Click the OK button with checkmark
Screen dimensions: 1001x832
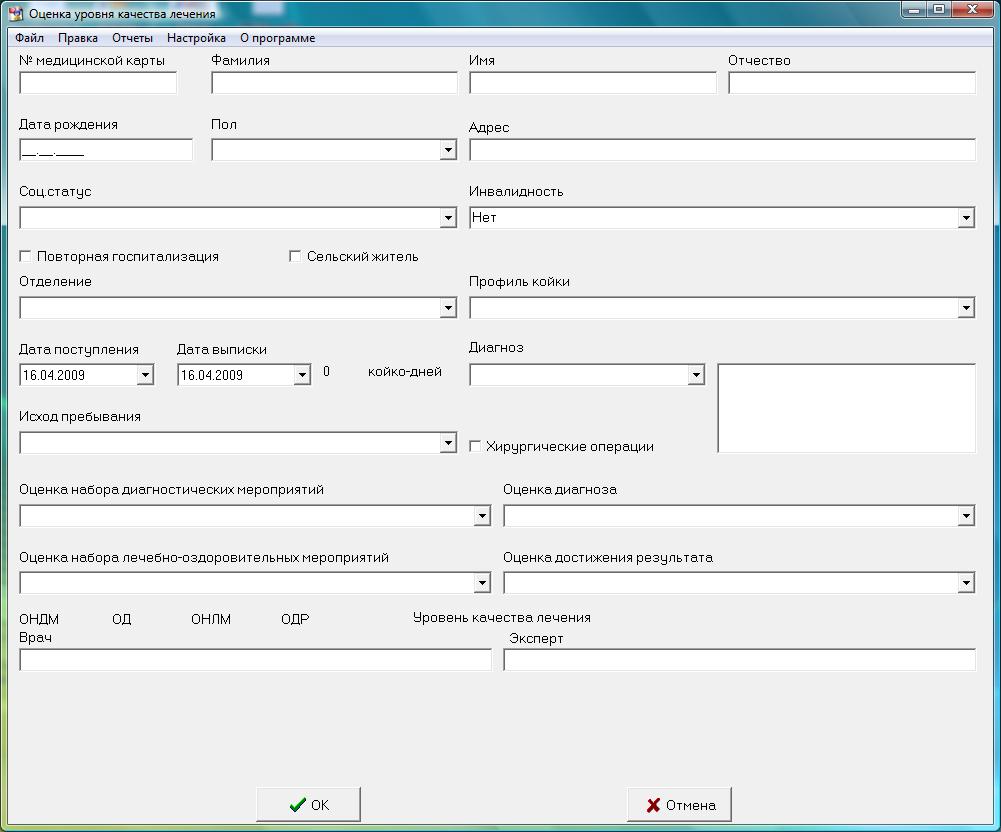[x=308, y=805]
